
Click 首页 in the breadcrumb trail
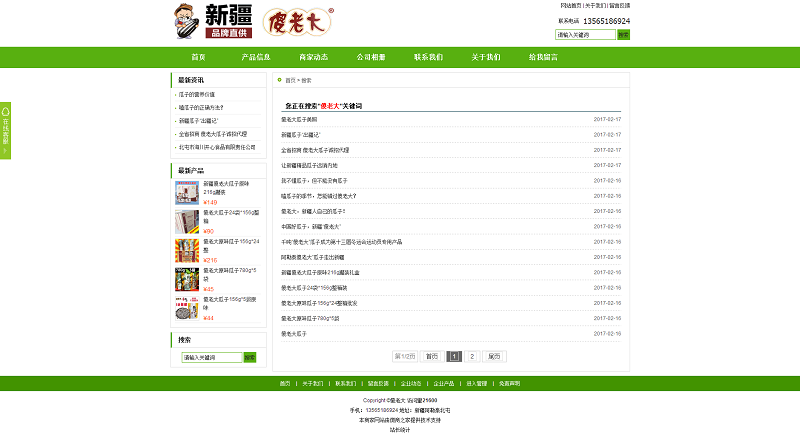click(x=290, y=80)
